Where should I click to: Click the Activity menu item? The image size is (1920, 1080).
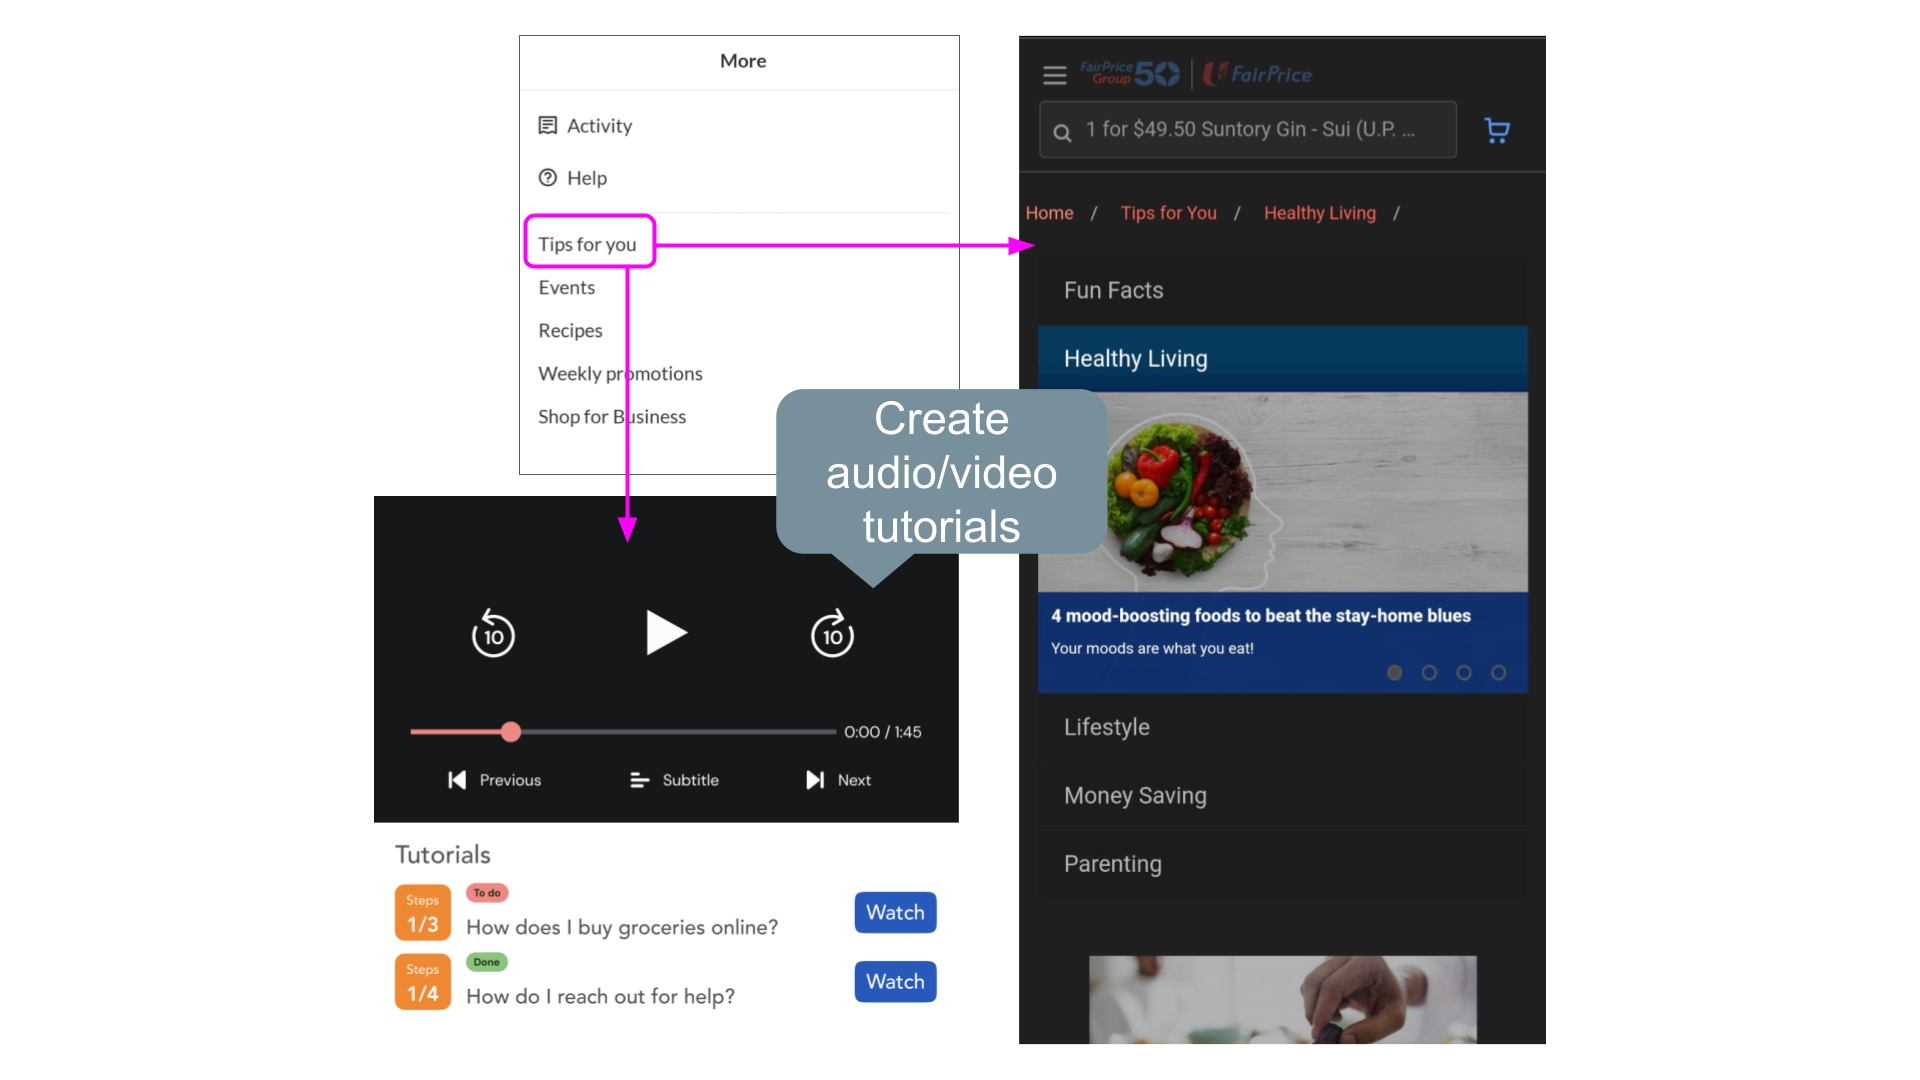(599, 125)
